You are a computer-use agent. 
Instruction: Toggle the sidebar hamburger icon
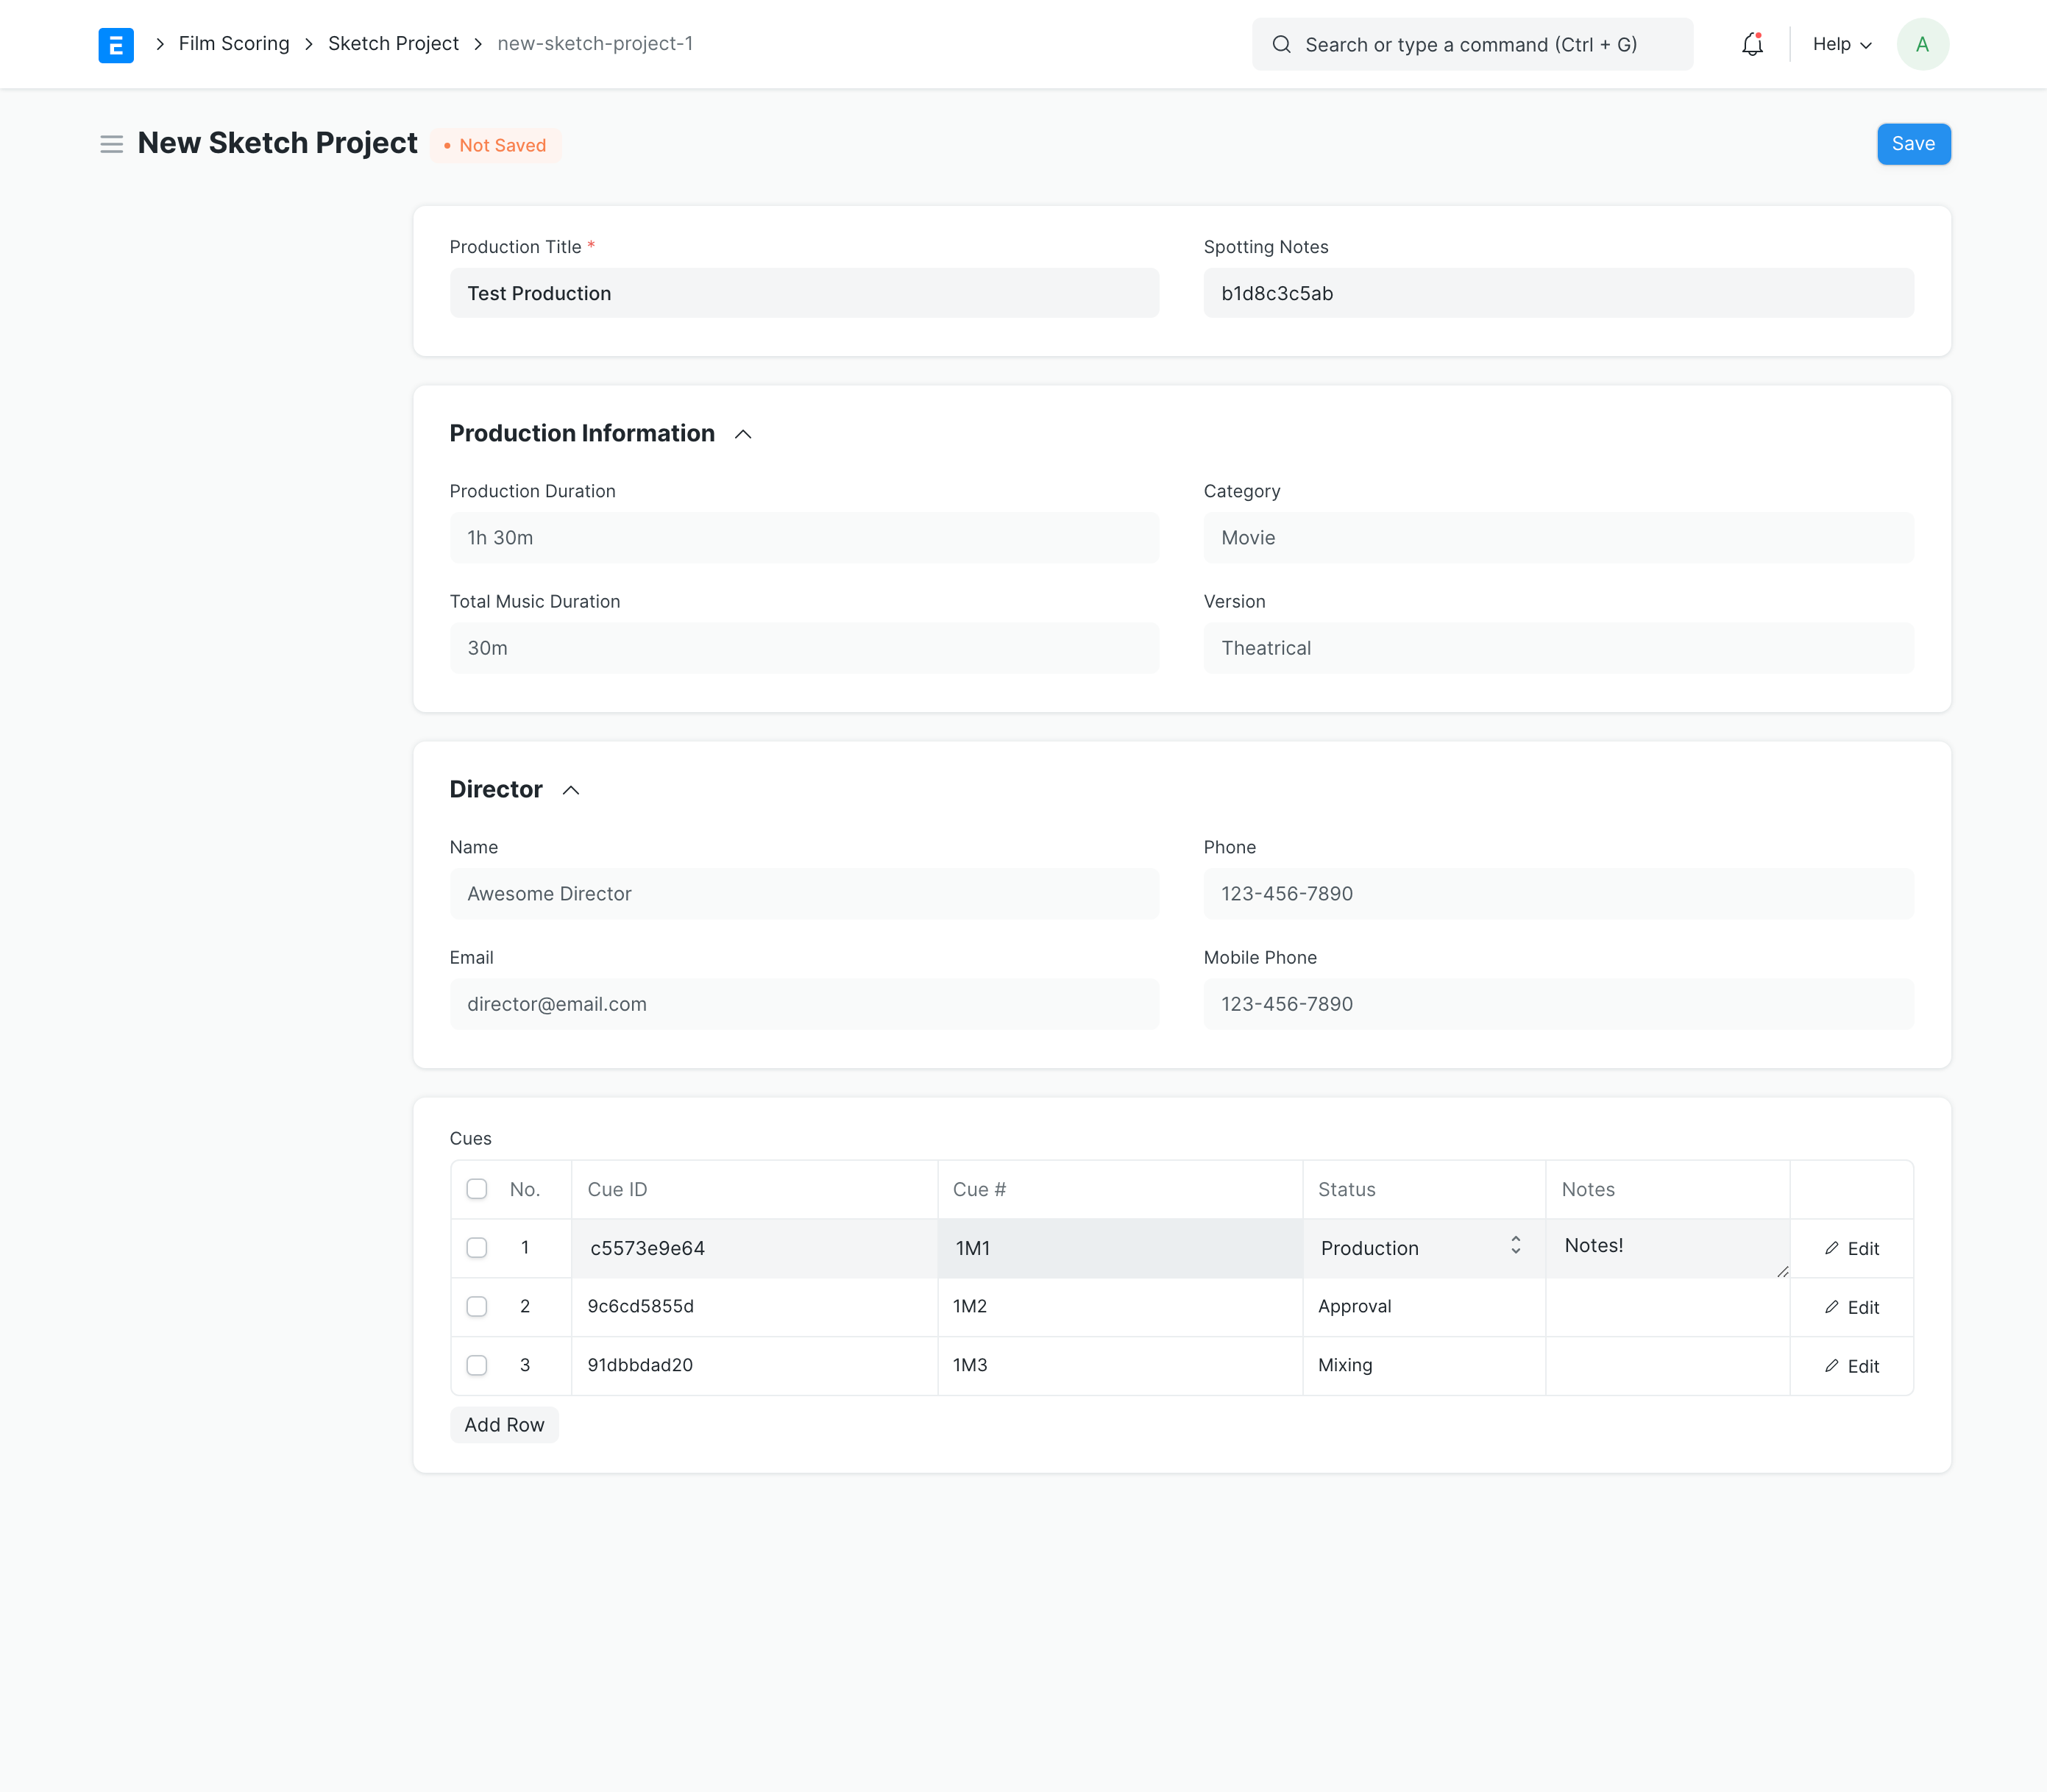111,145
